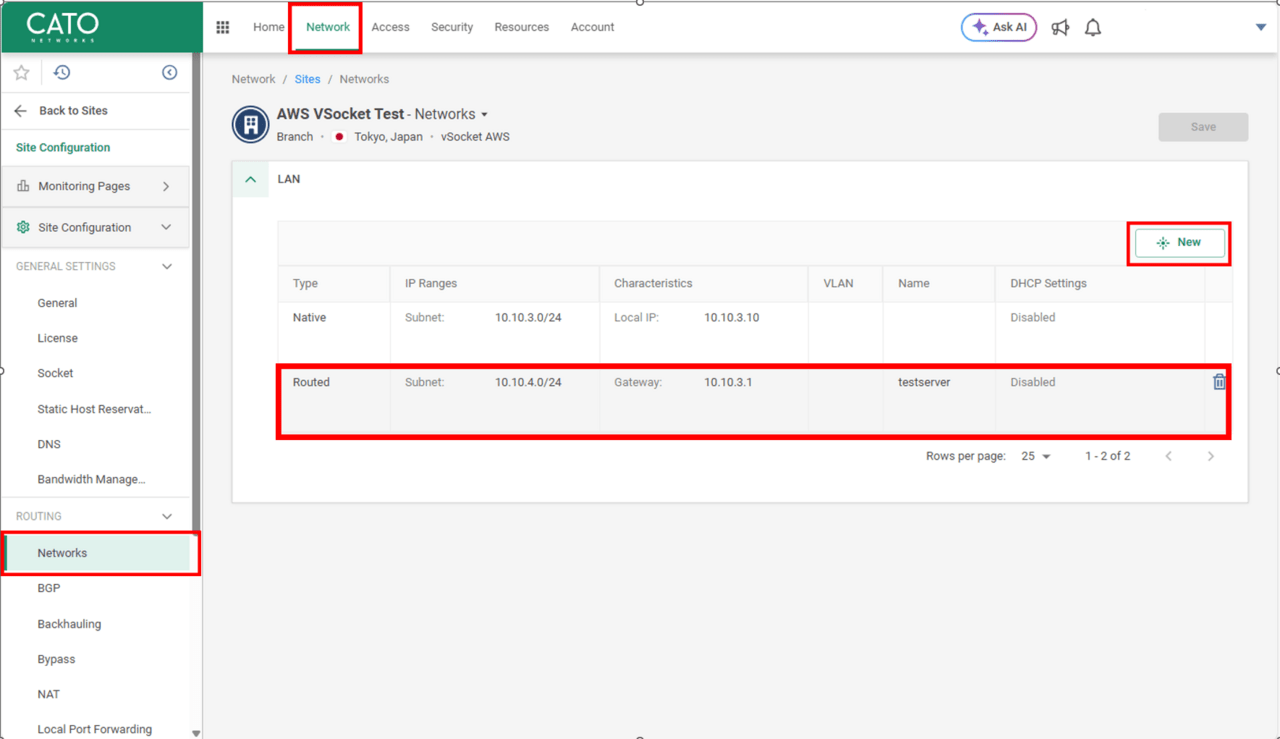Click the New network button
This screenshot has width=1280, height=739.
1179,243
